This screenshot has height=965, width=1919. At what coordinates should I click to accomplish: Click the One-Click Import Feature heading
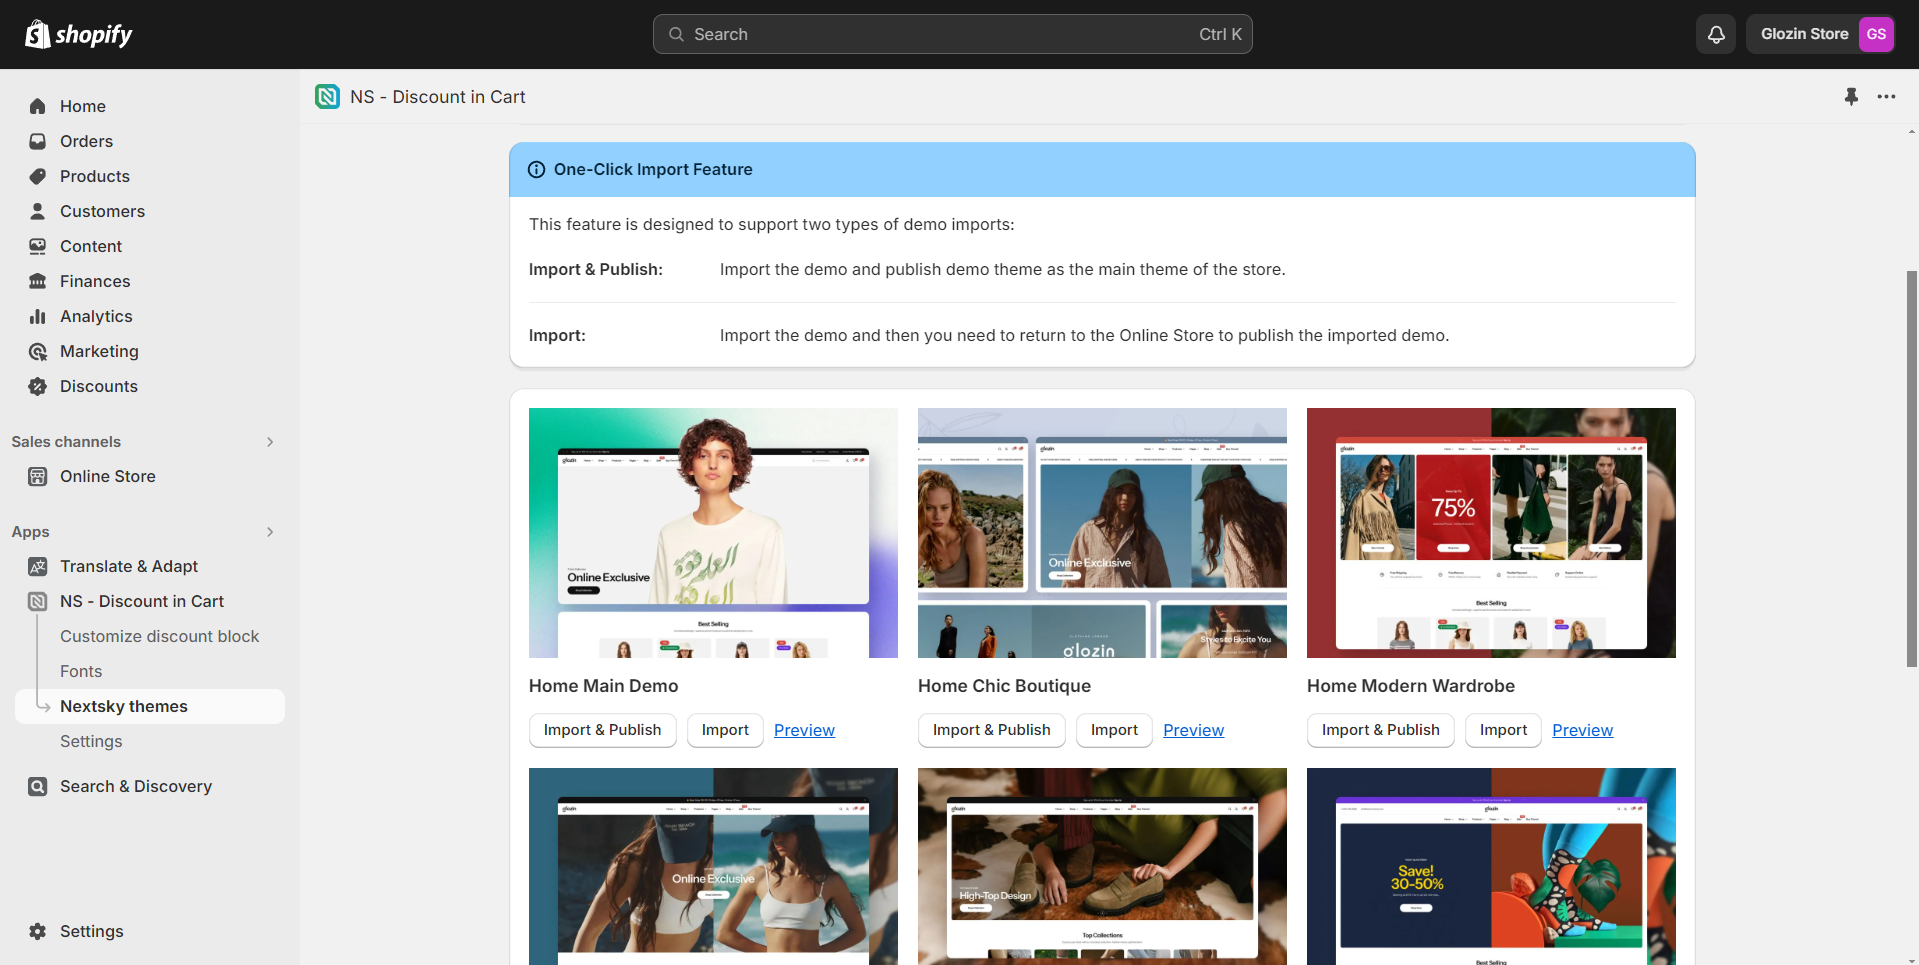point(653,170)
